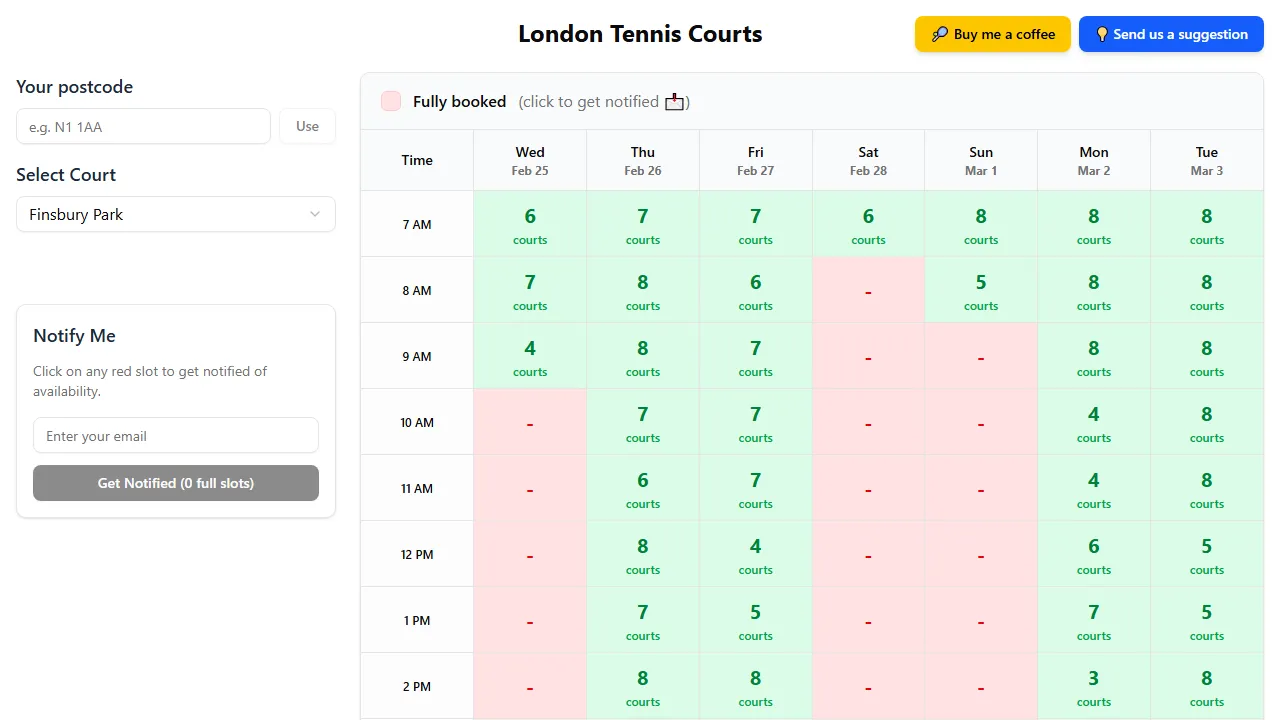Click the 7 AM row label in the Time column

click(417, 224)
